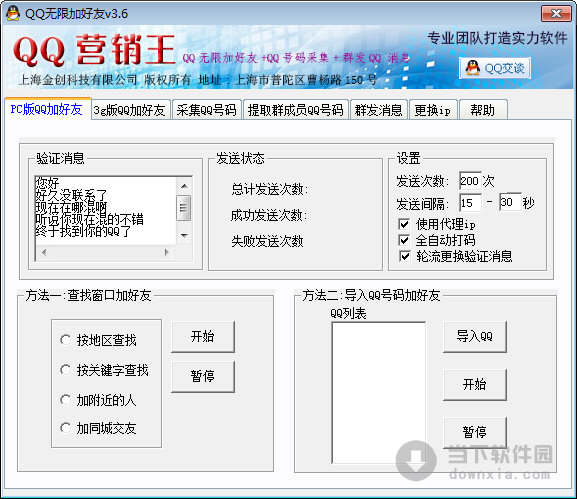This screenshot has height=499, width=577.
Task: Click the line 听说你现在混的不错
Action: [89, 219]
